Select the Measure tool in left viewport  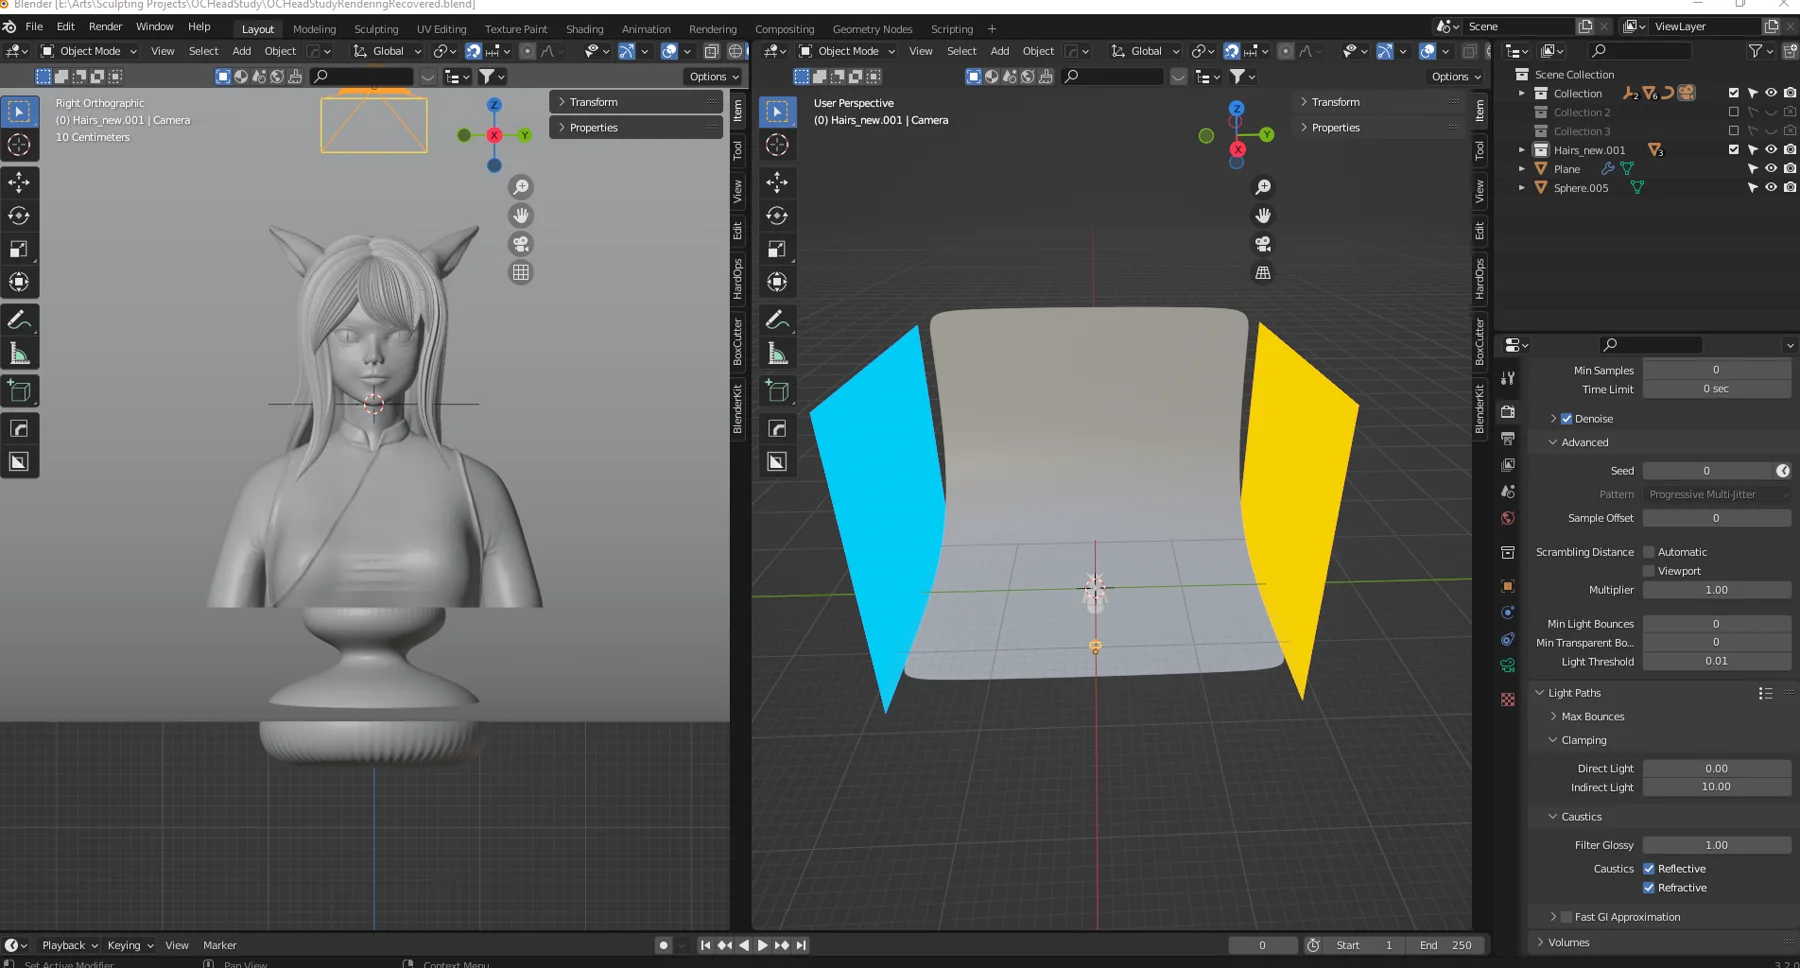coord(19,353)
